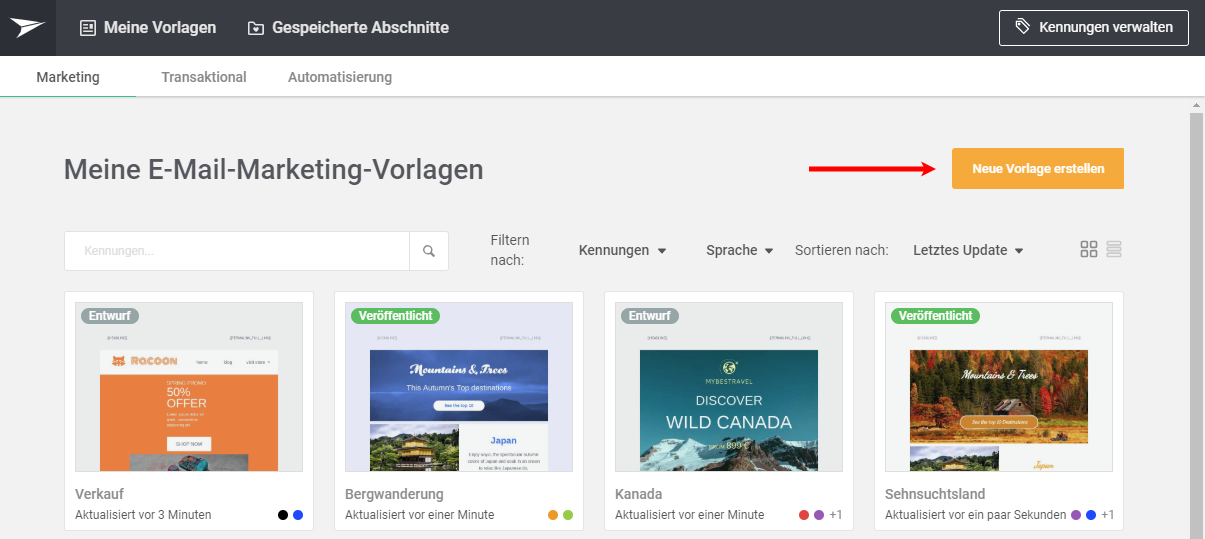Open the Sehnsuchtsland template thumbnail
Viewport: 1205px width, 539px height.
pyautogui.click(x=999, y=387)
